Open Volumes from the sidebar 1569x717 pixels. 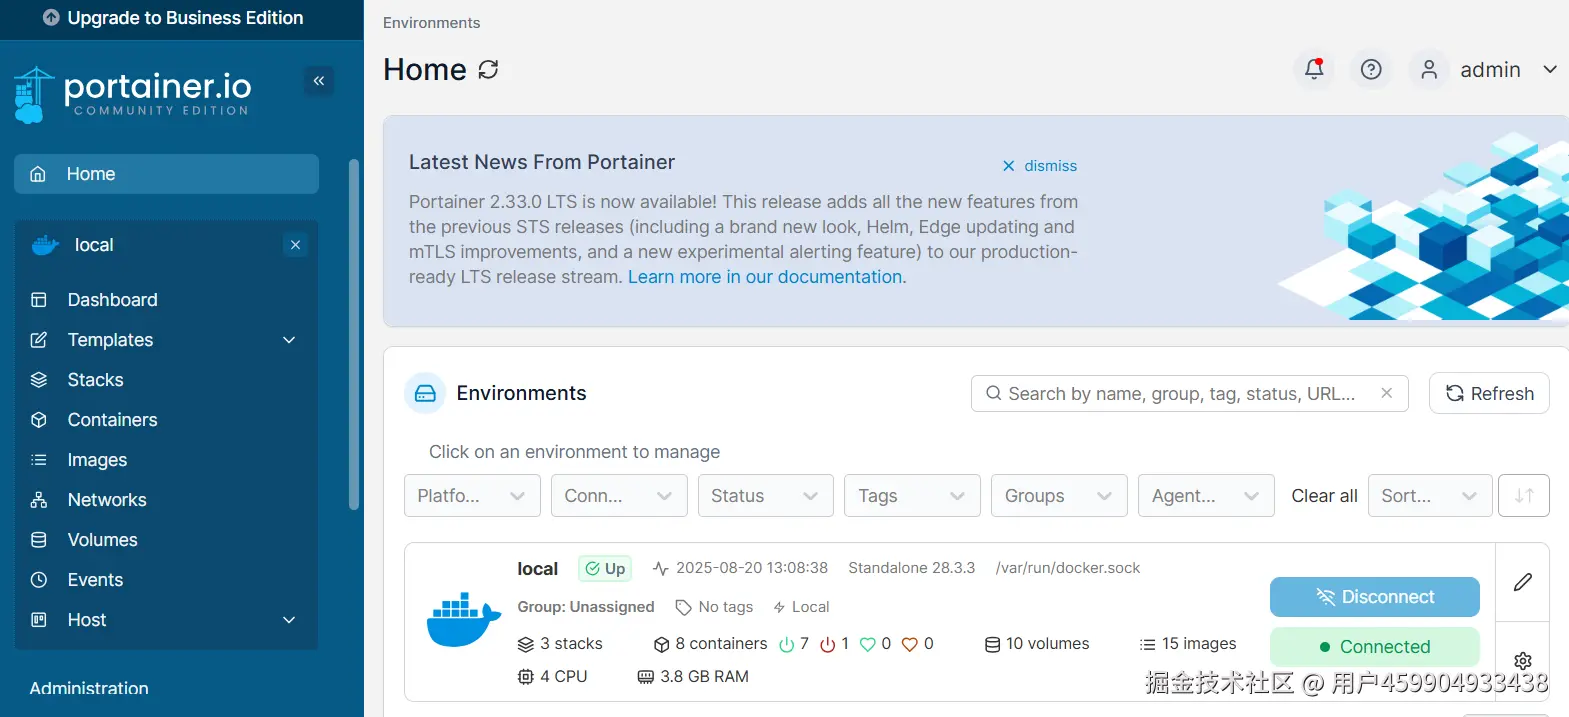[x=102, y=540]
